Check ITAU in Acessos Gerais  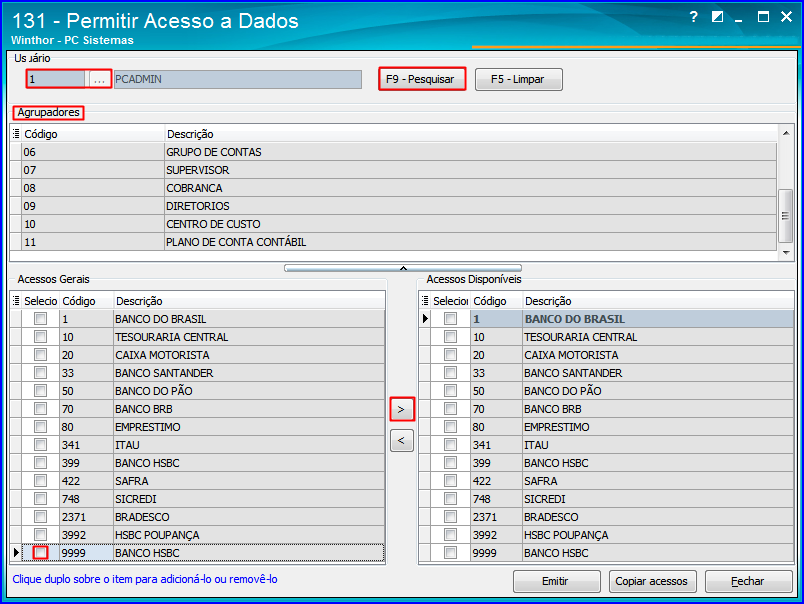pyautogui.click(x=41, y=445)
